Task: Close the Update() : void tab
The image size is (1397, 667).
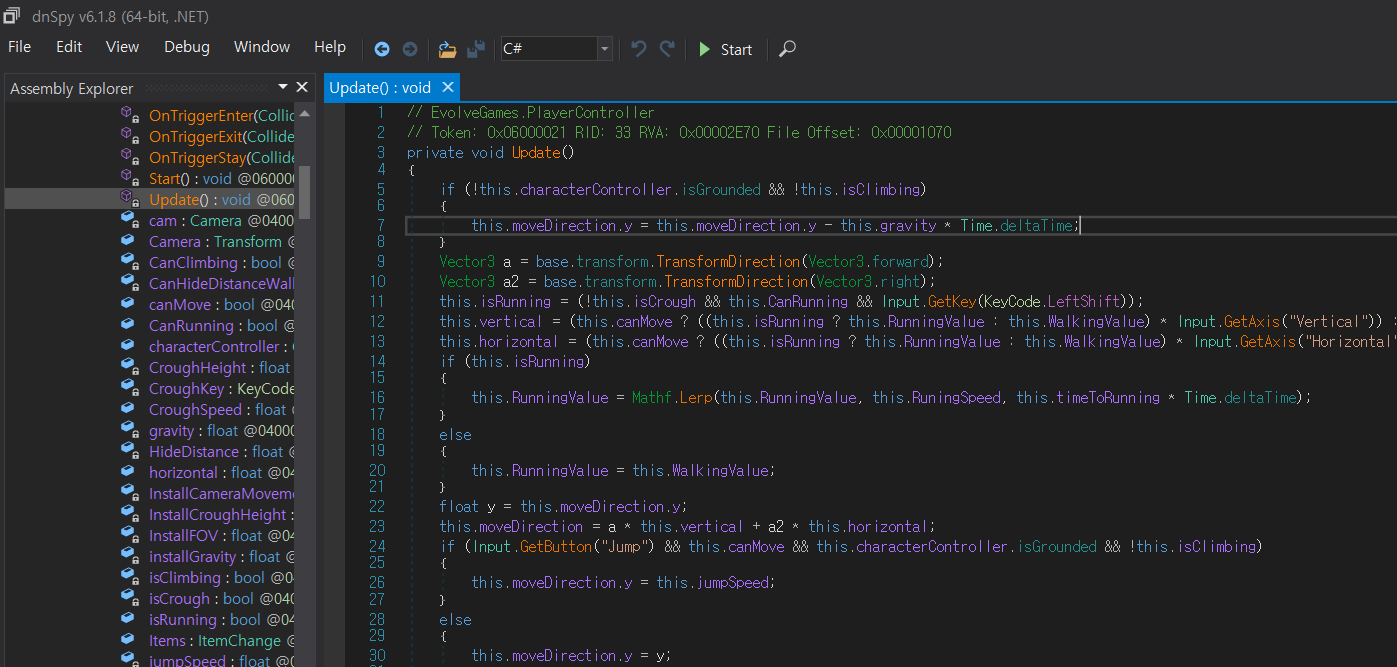Action: point(447,88)
